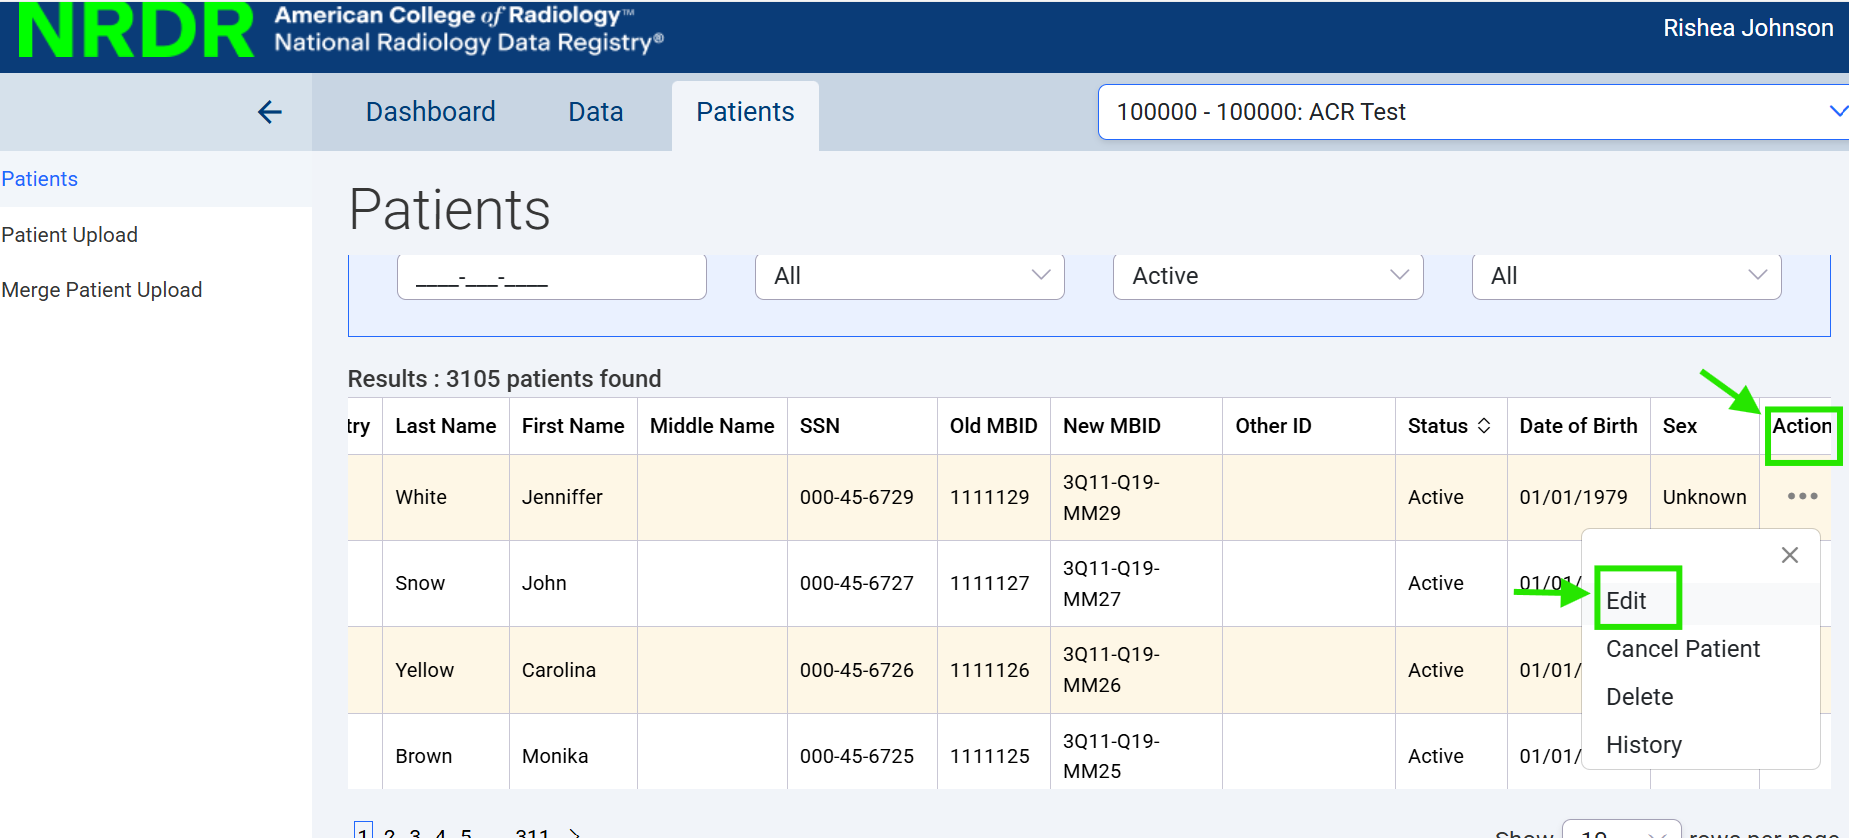The width and height of the screenshot is (1849, 838).
Task: Click the back arrow icon
Action: point(270,112)
